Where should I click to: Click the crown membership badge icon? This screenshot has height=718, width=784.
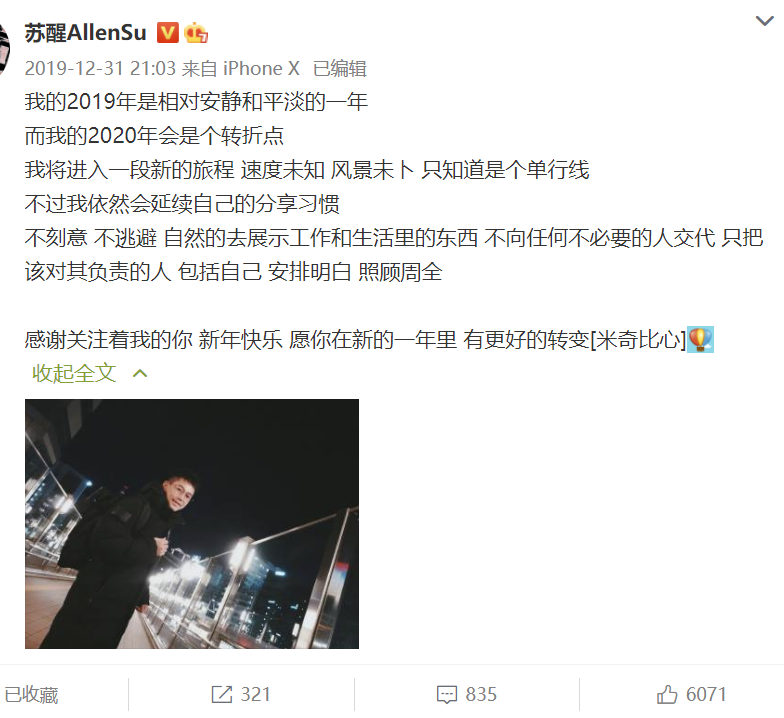[196, 33]
